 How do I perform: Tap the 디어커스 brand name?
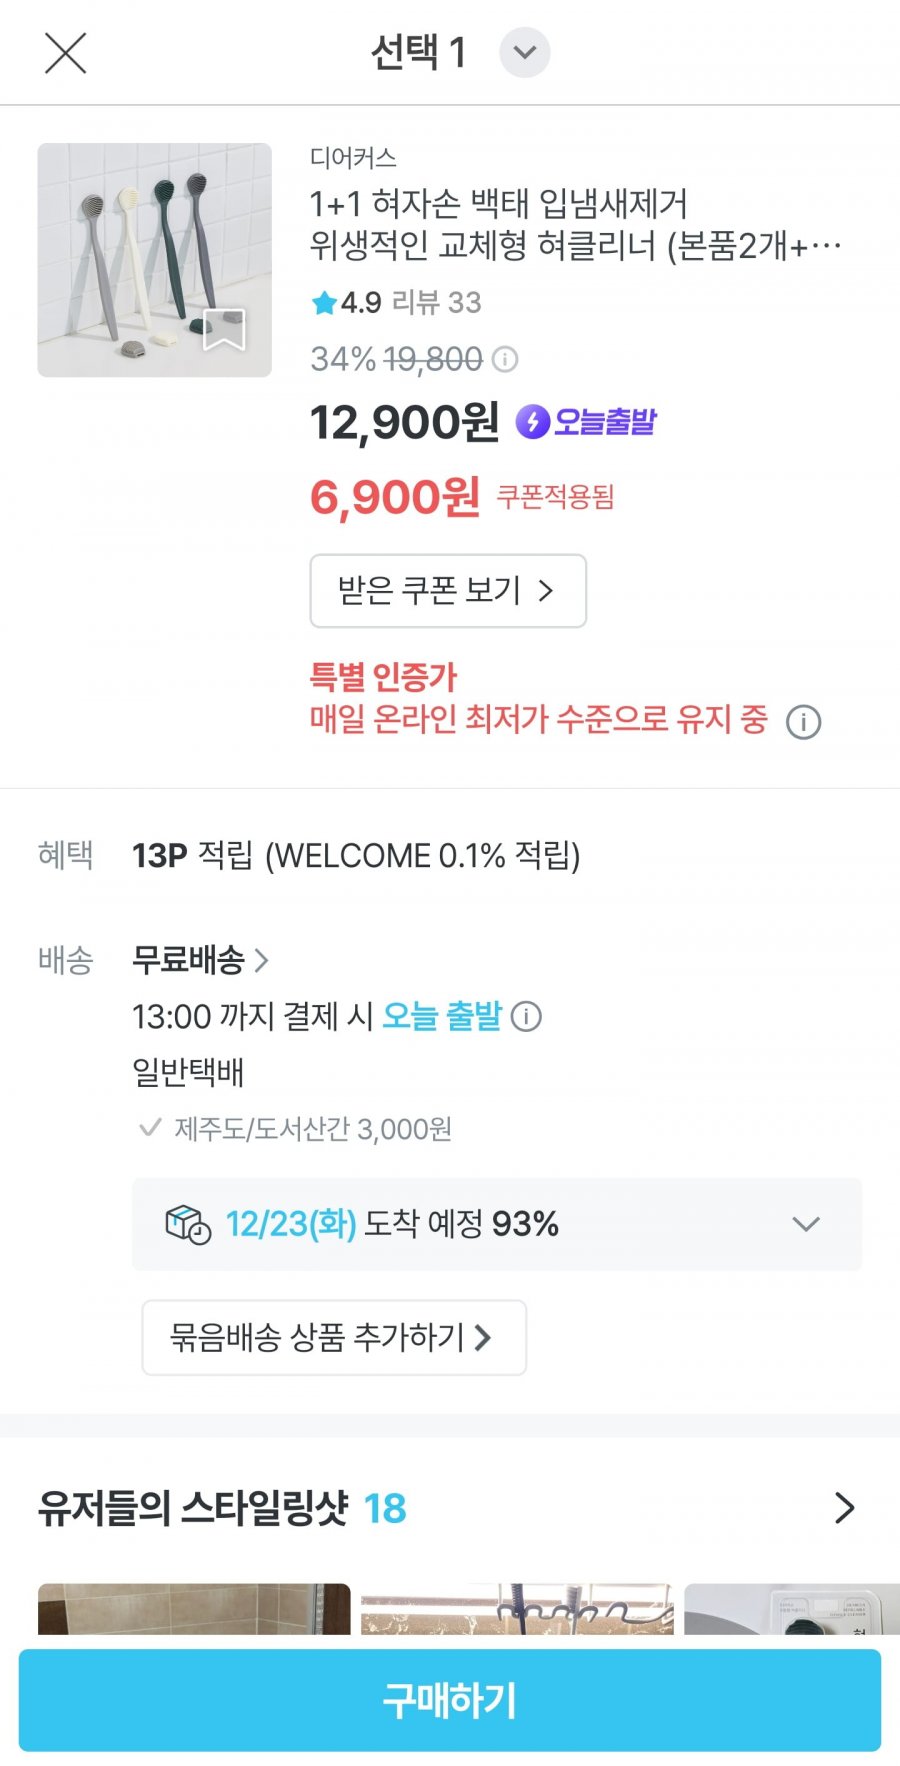point(353,158)
